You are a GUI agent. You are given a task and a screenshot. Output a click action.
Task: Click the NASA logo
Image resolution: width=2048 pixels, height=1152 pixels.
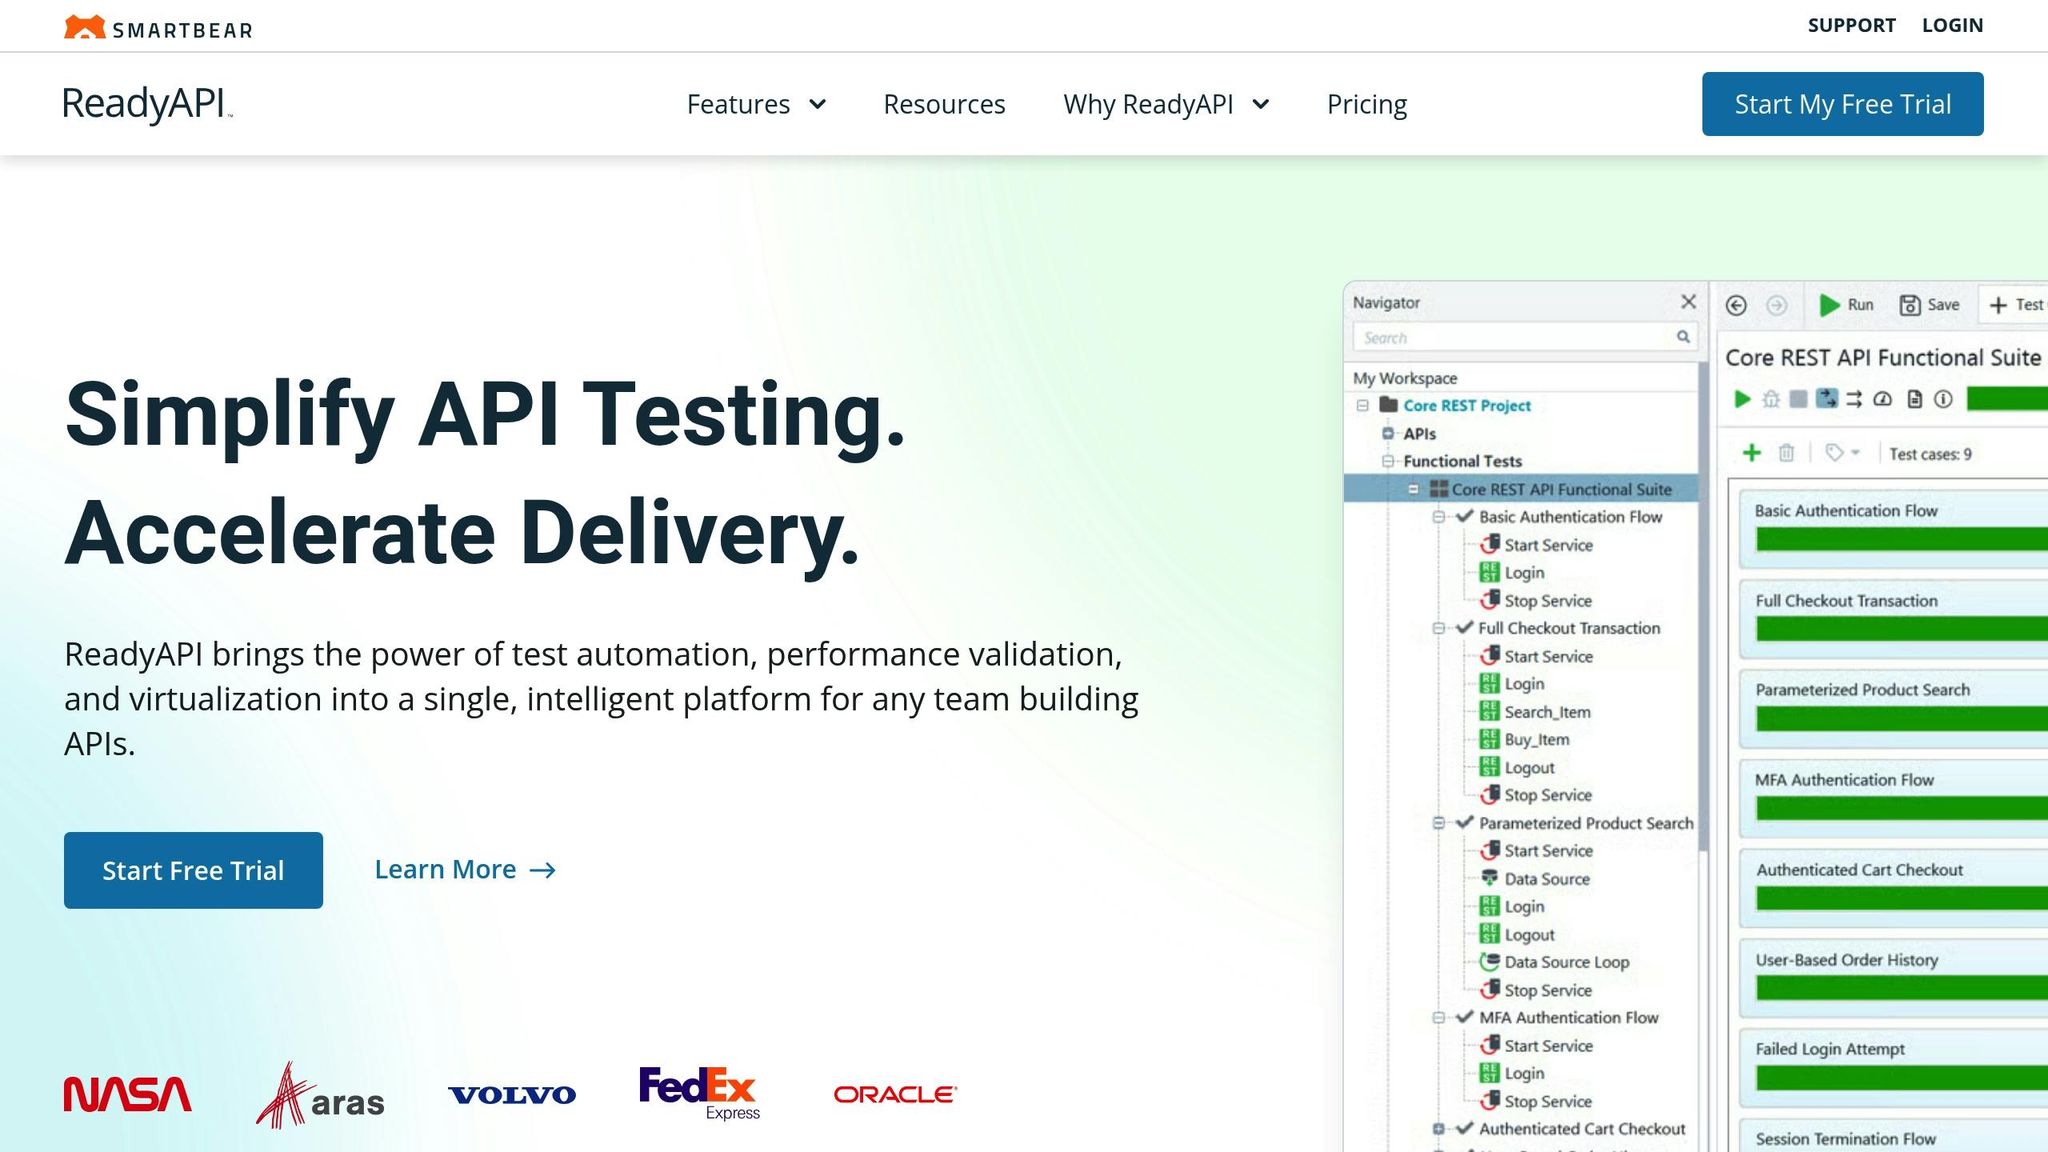click(128, 1094)
